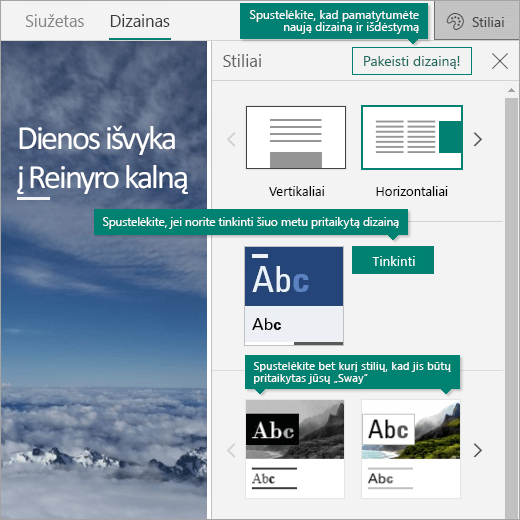
Task: Select the current blue Abc style thumbnail
Action: (x=294, y=296)
